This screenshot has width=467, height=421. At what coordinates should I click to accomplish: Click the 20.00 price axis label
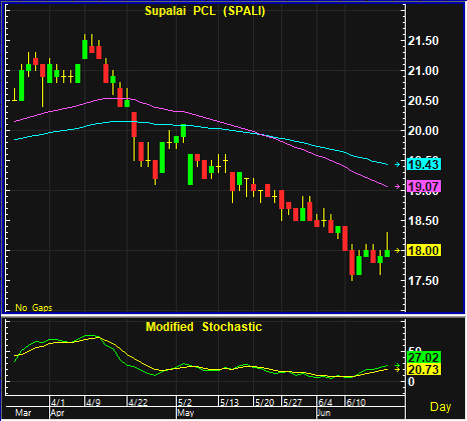tap(423, 131)
